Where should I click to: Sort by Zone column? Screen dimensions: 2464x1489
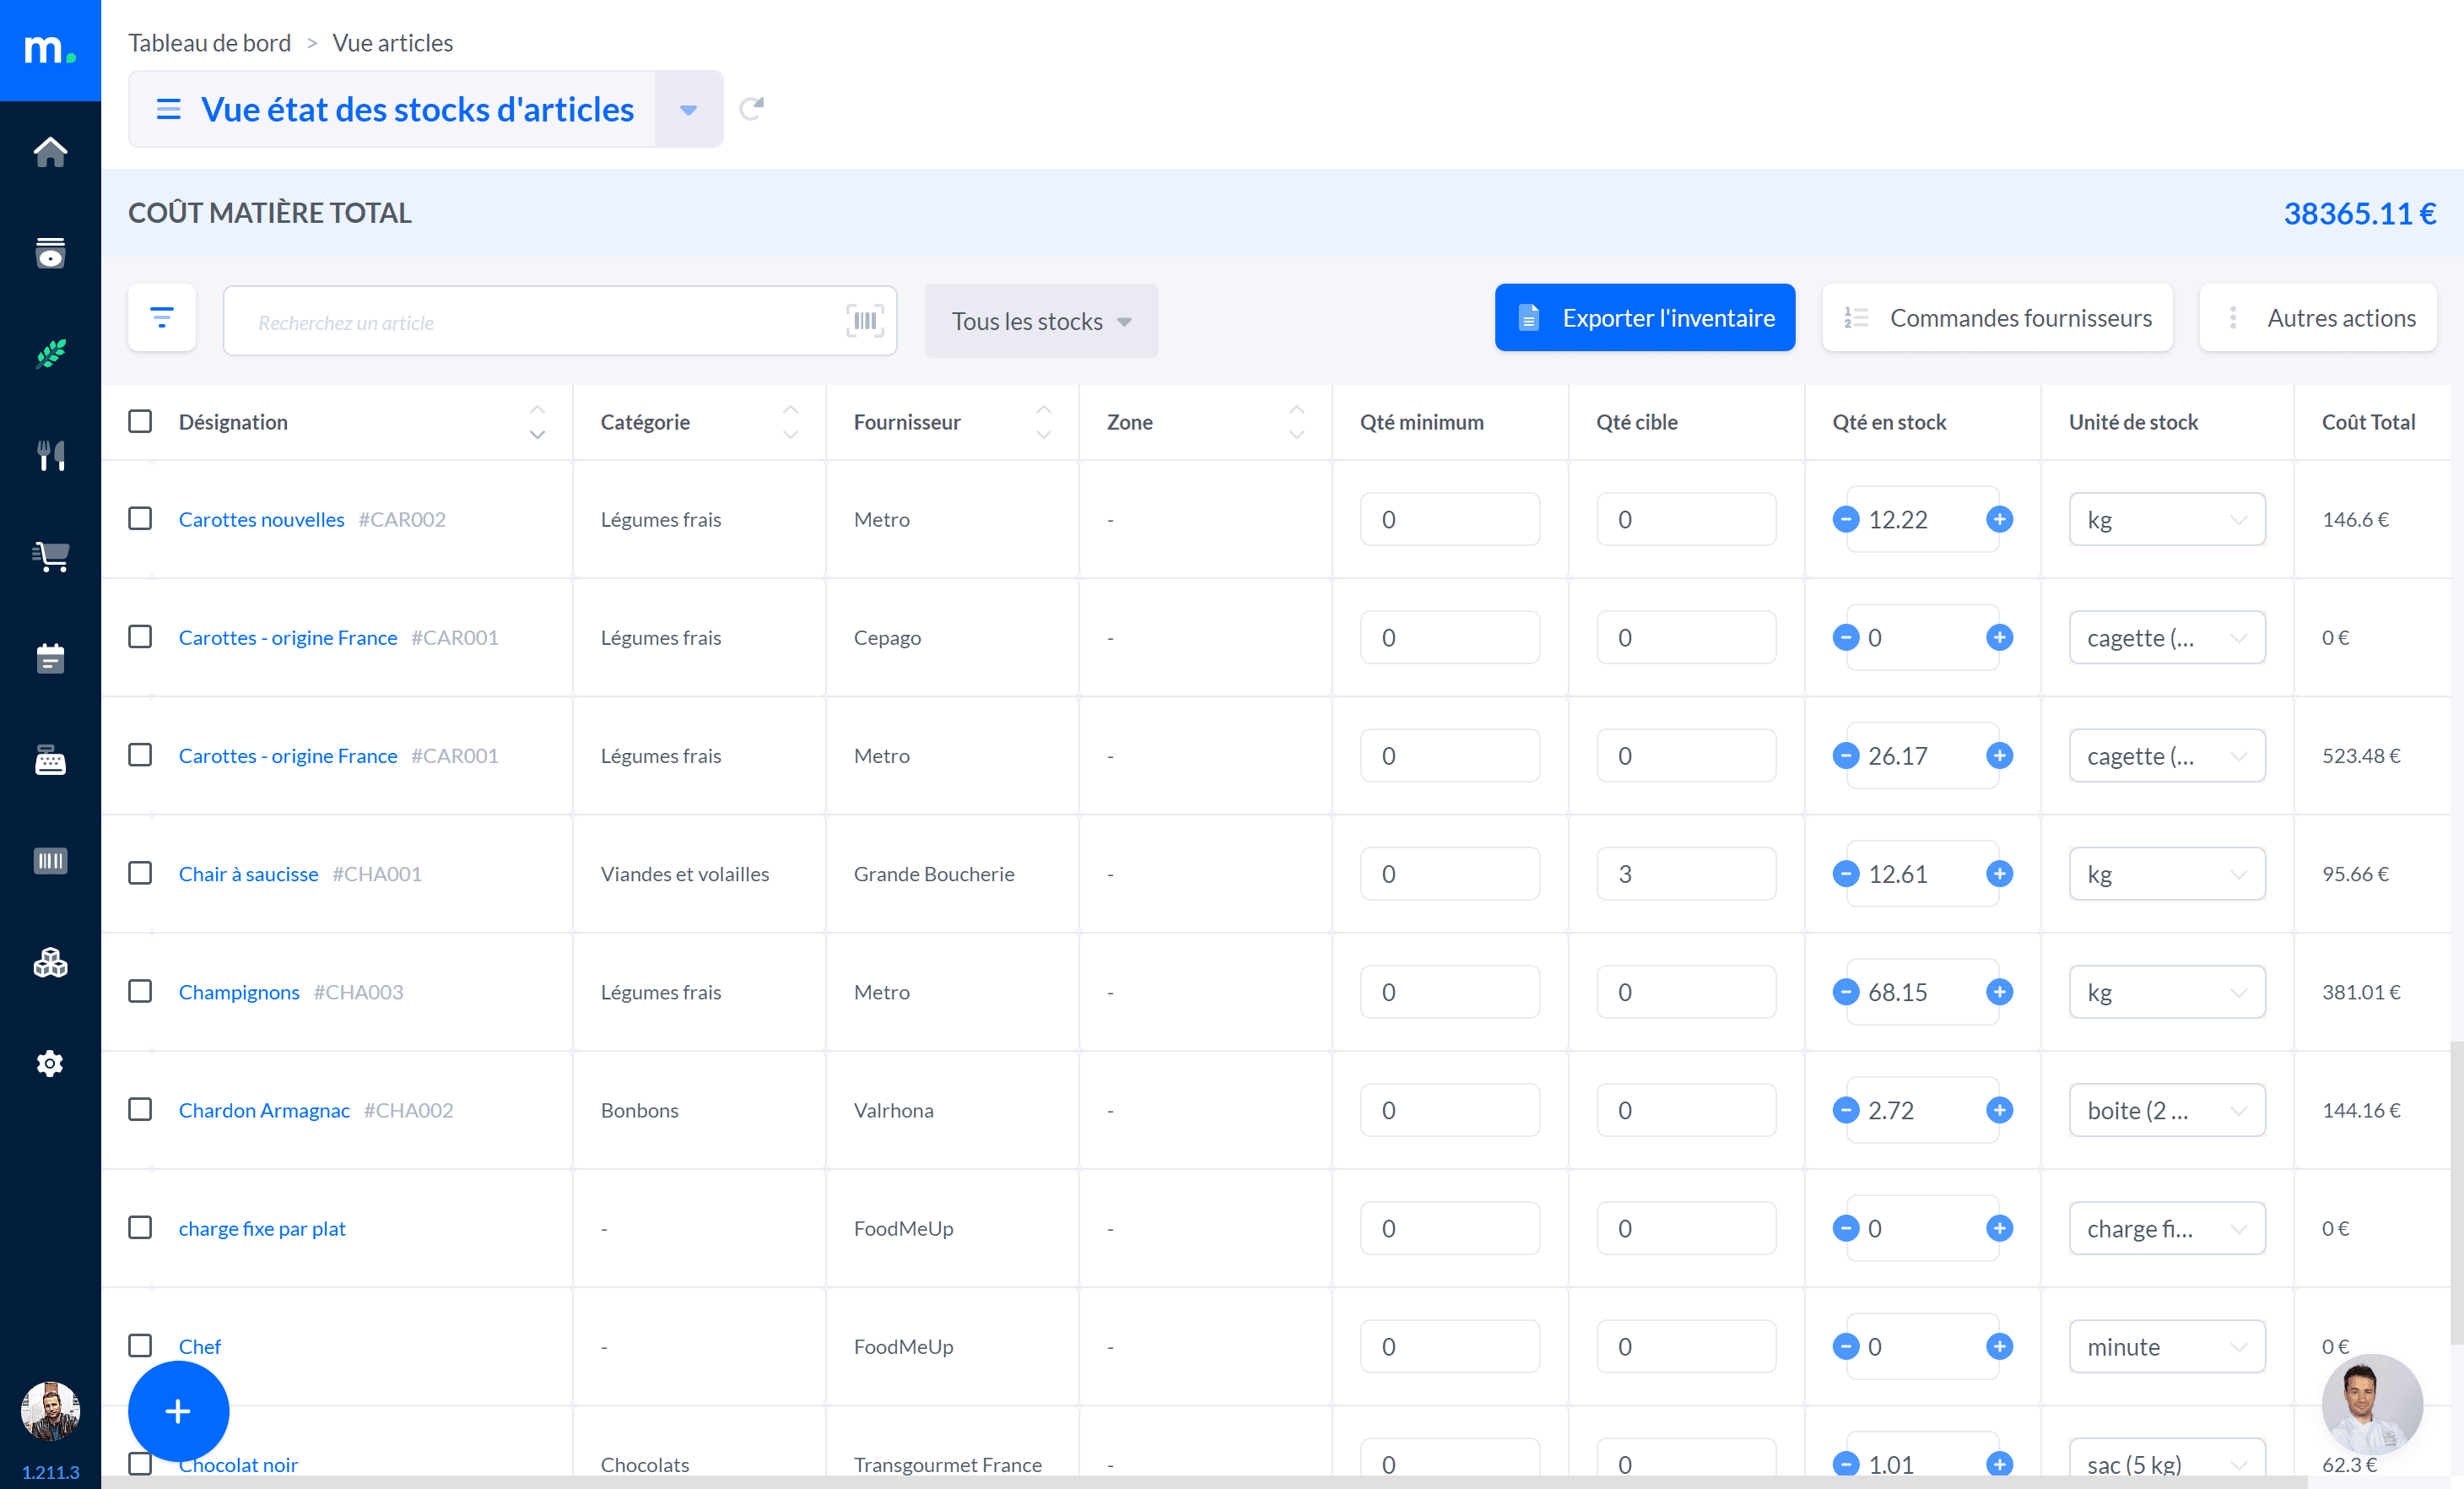click(1296, 422)
